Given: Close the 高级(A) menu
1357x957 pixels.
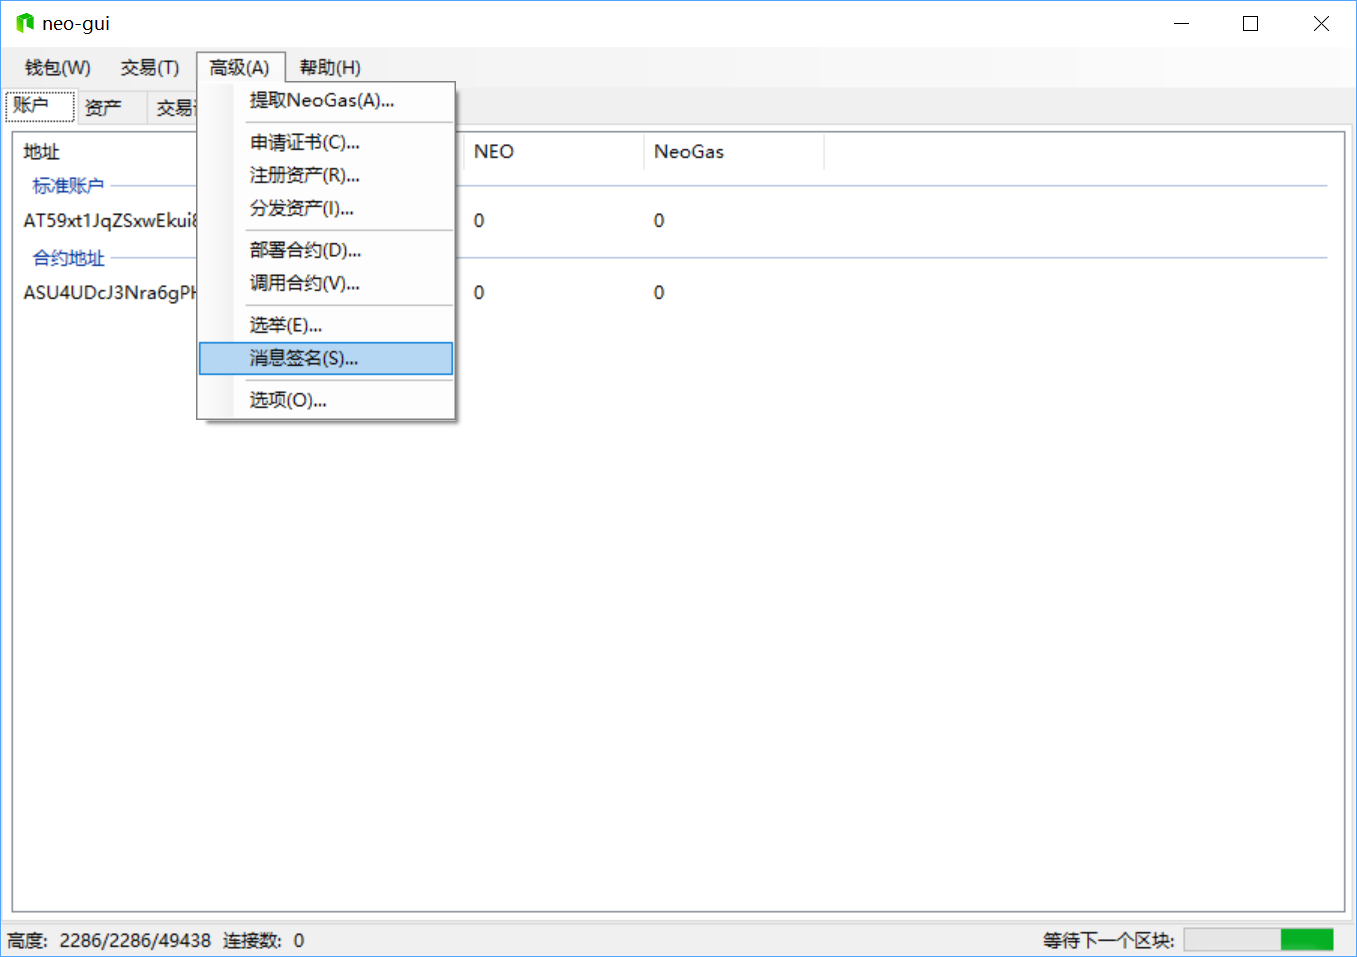Looking at the screenshot, I should pos(241,68).
